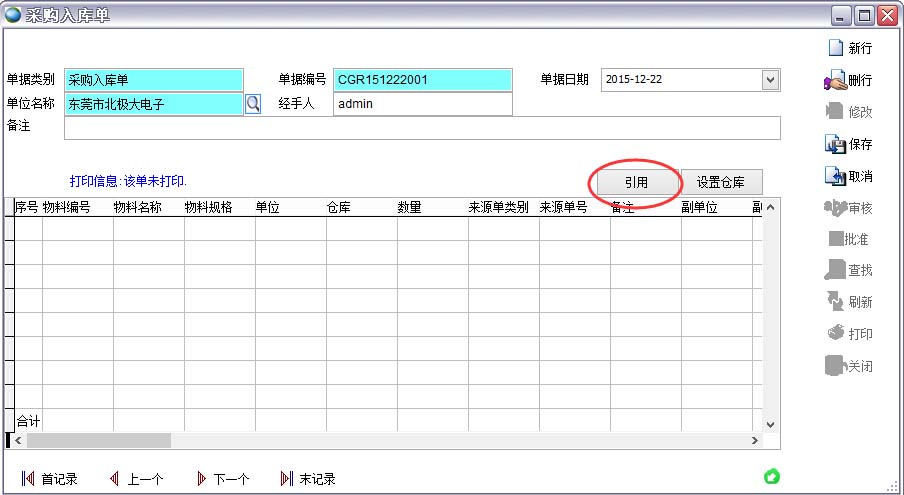
Task: Click the magnifier lookup icon beside 单位名称
Action: pyautogui.click(x=253, y=103)
